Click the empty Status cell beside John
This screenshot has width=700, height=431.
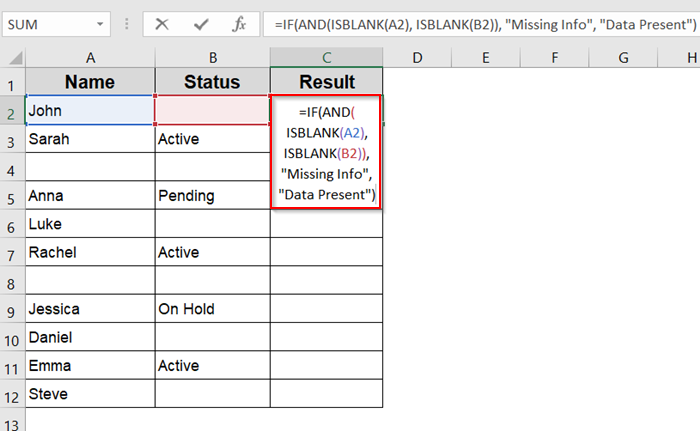pyautogui.click(x=212, y=110)
